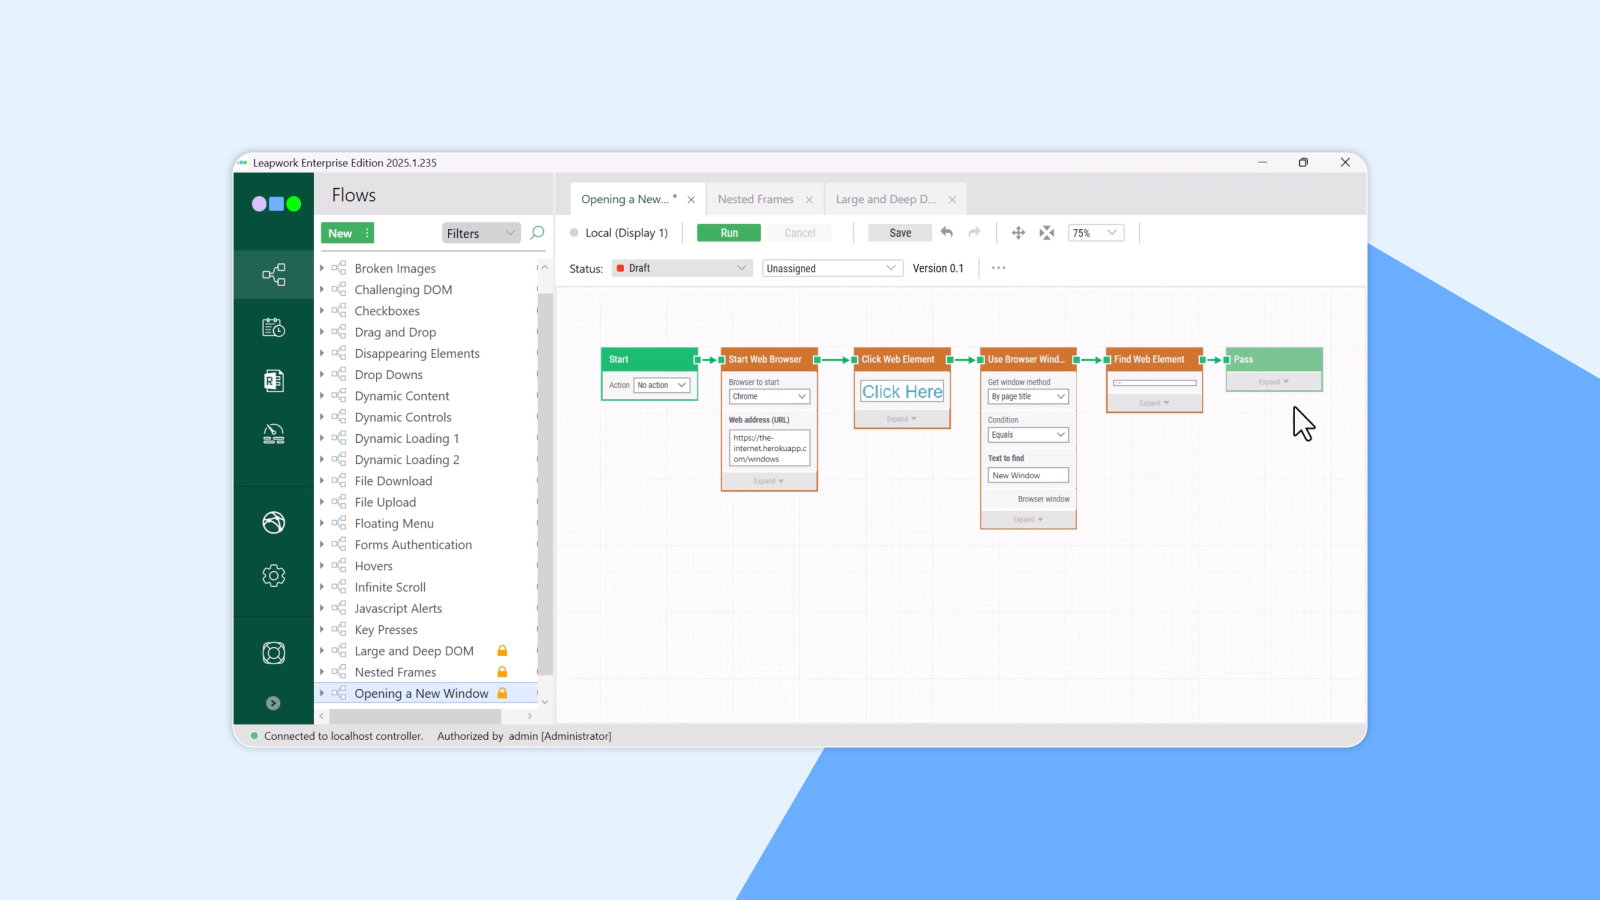This screenshot has width=1600, height=900.
Task: Click the Text to find input field
Action: (1027, 476)
